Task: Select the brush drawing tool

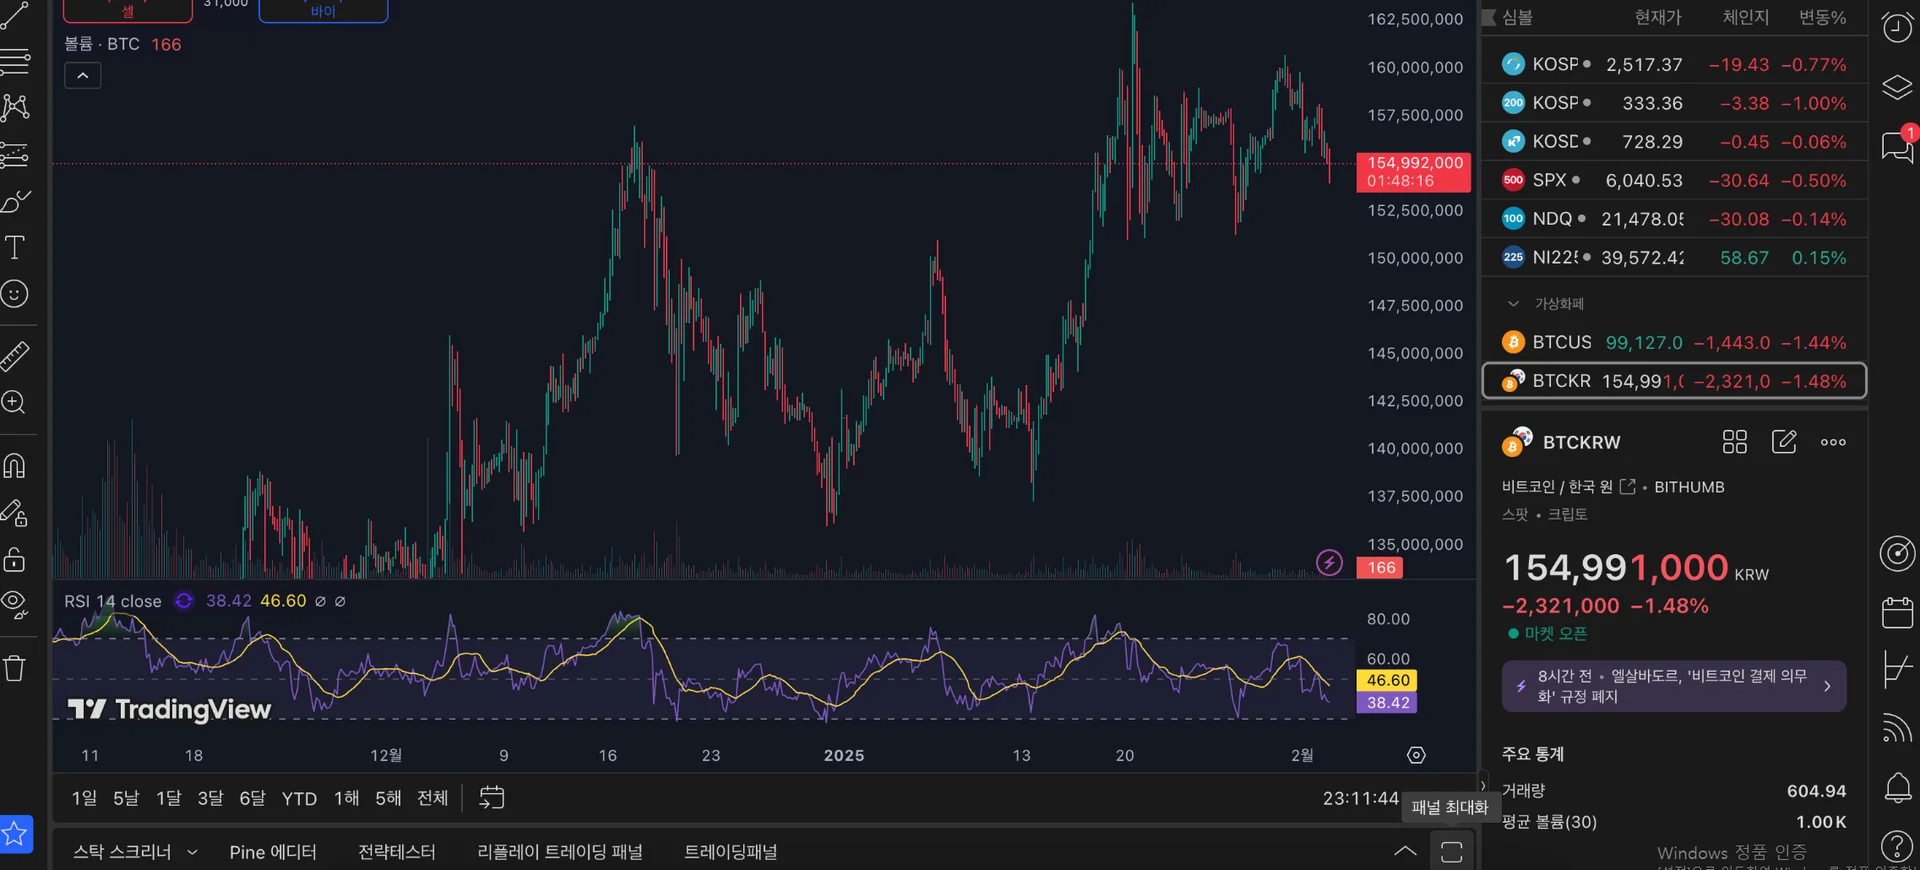Action: pos(14,201)
